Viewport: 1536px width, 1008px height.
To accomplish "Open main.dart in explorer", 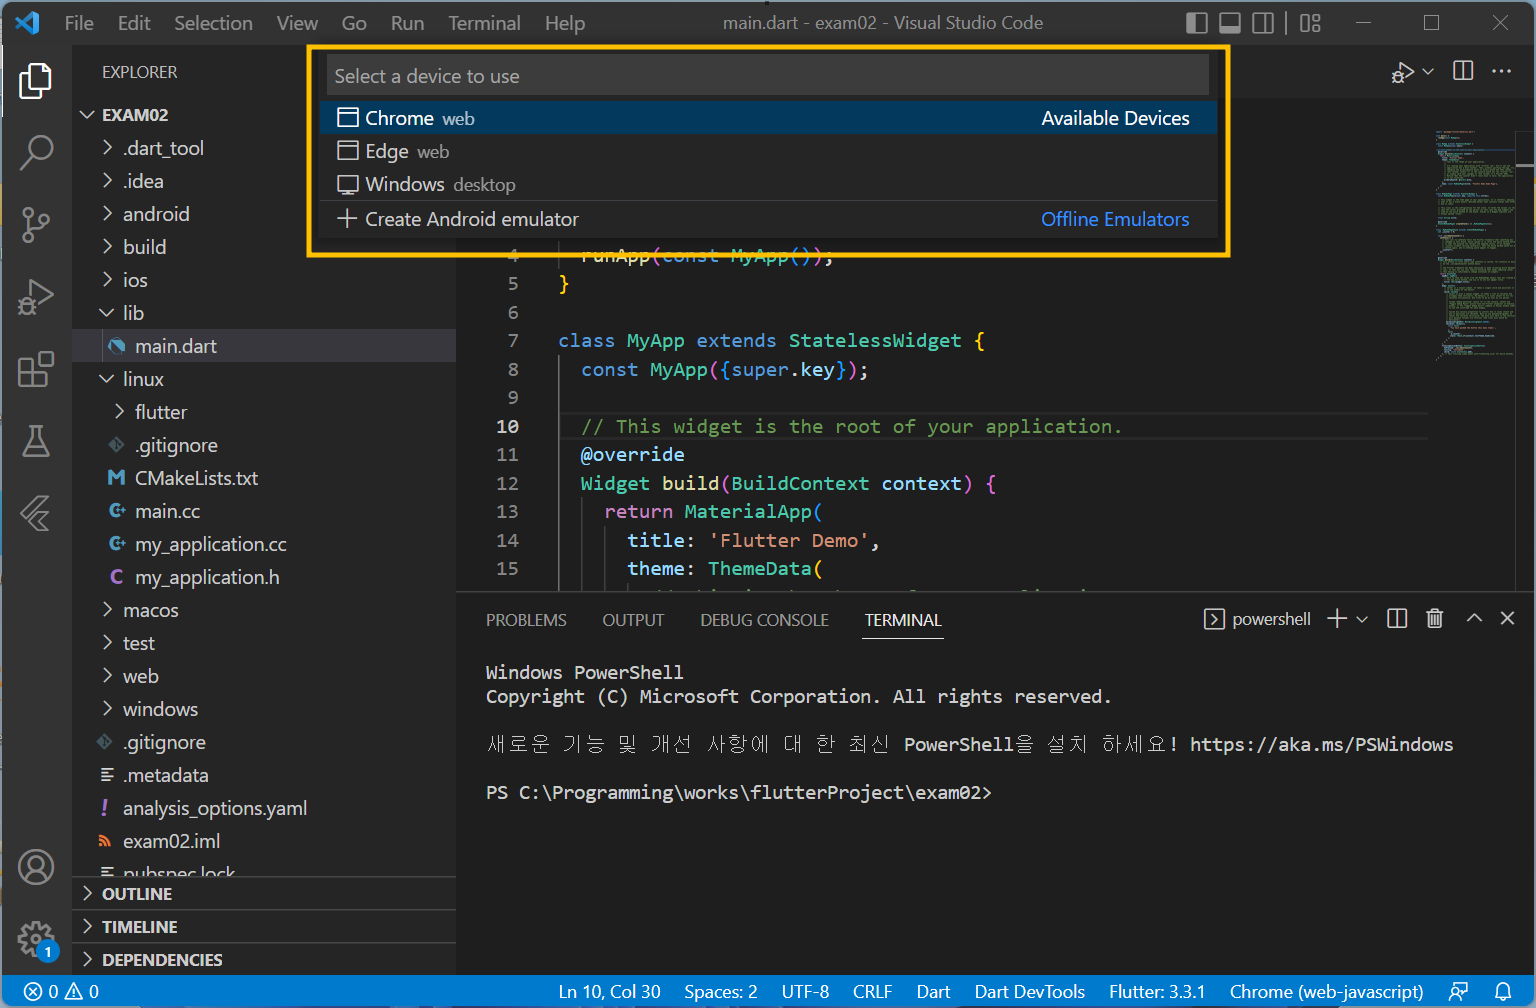I will coord(264,346).
